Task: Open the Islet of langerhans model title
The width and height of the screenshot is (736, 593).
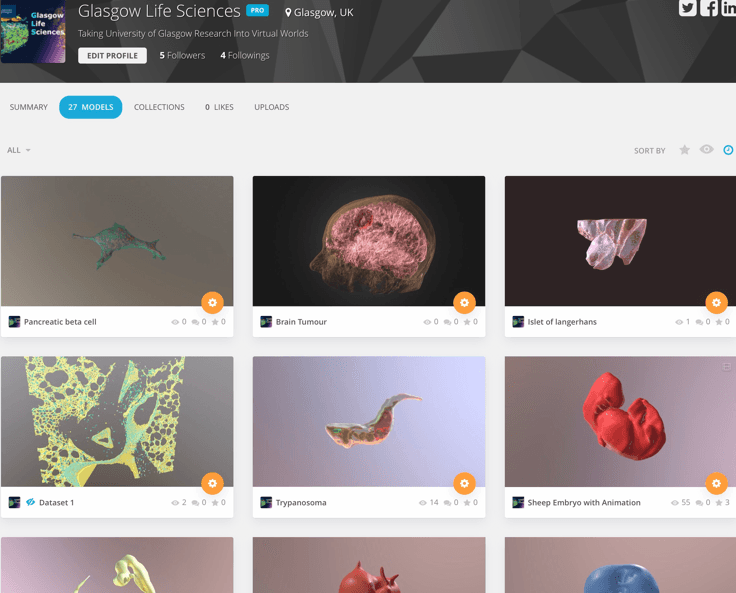Action: [x=562, y=322]
